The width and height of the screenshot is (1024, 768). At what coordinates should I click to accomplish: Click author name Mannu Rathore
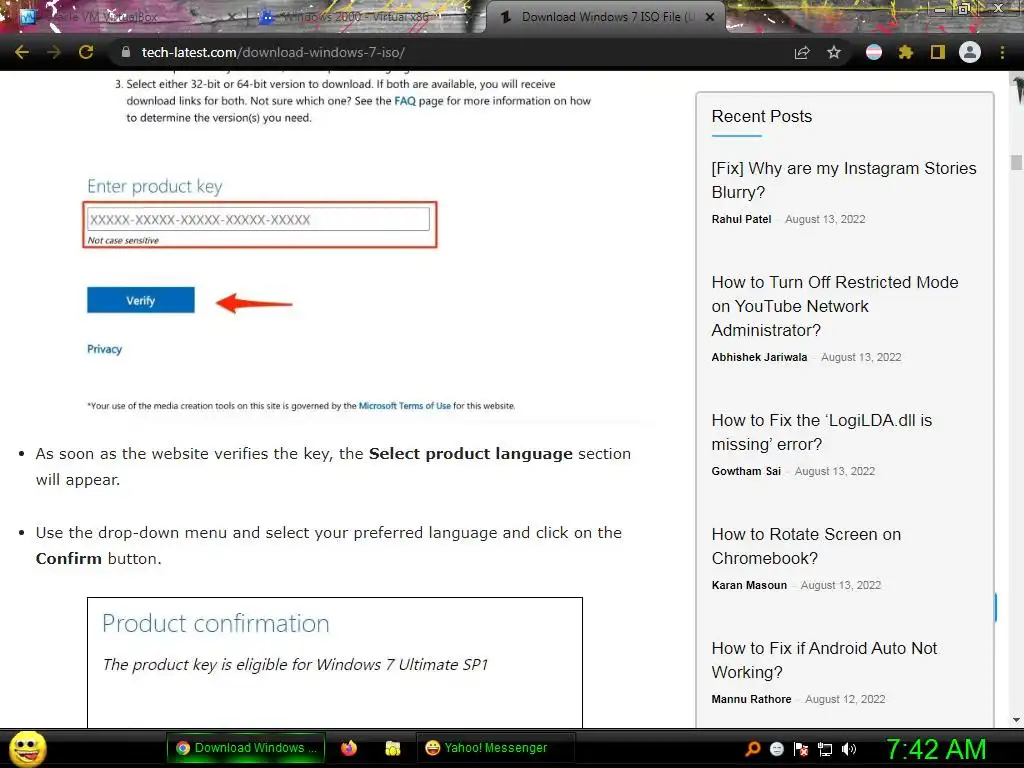[751, 699]
